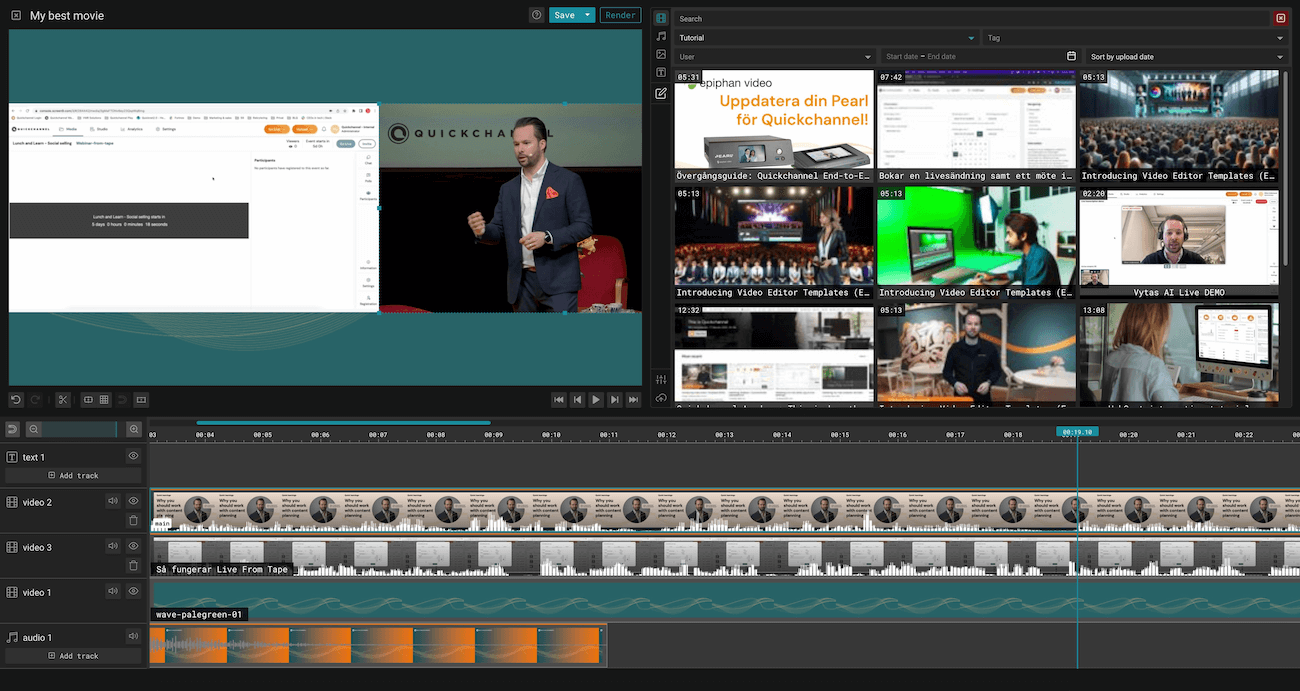Image resolution: width=1300 pixels, height=691 pixels.
Task: Click the cloud upload icon
Action: (661, 398)
